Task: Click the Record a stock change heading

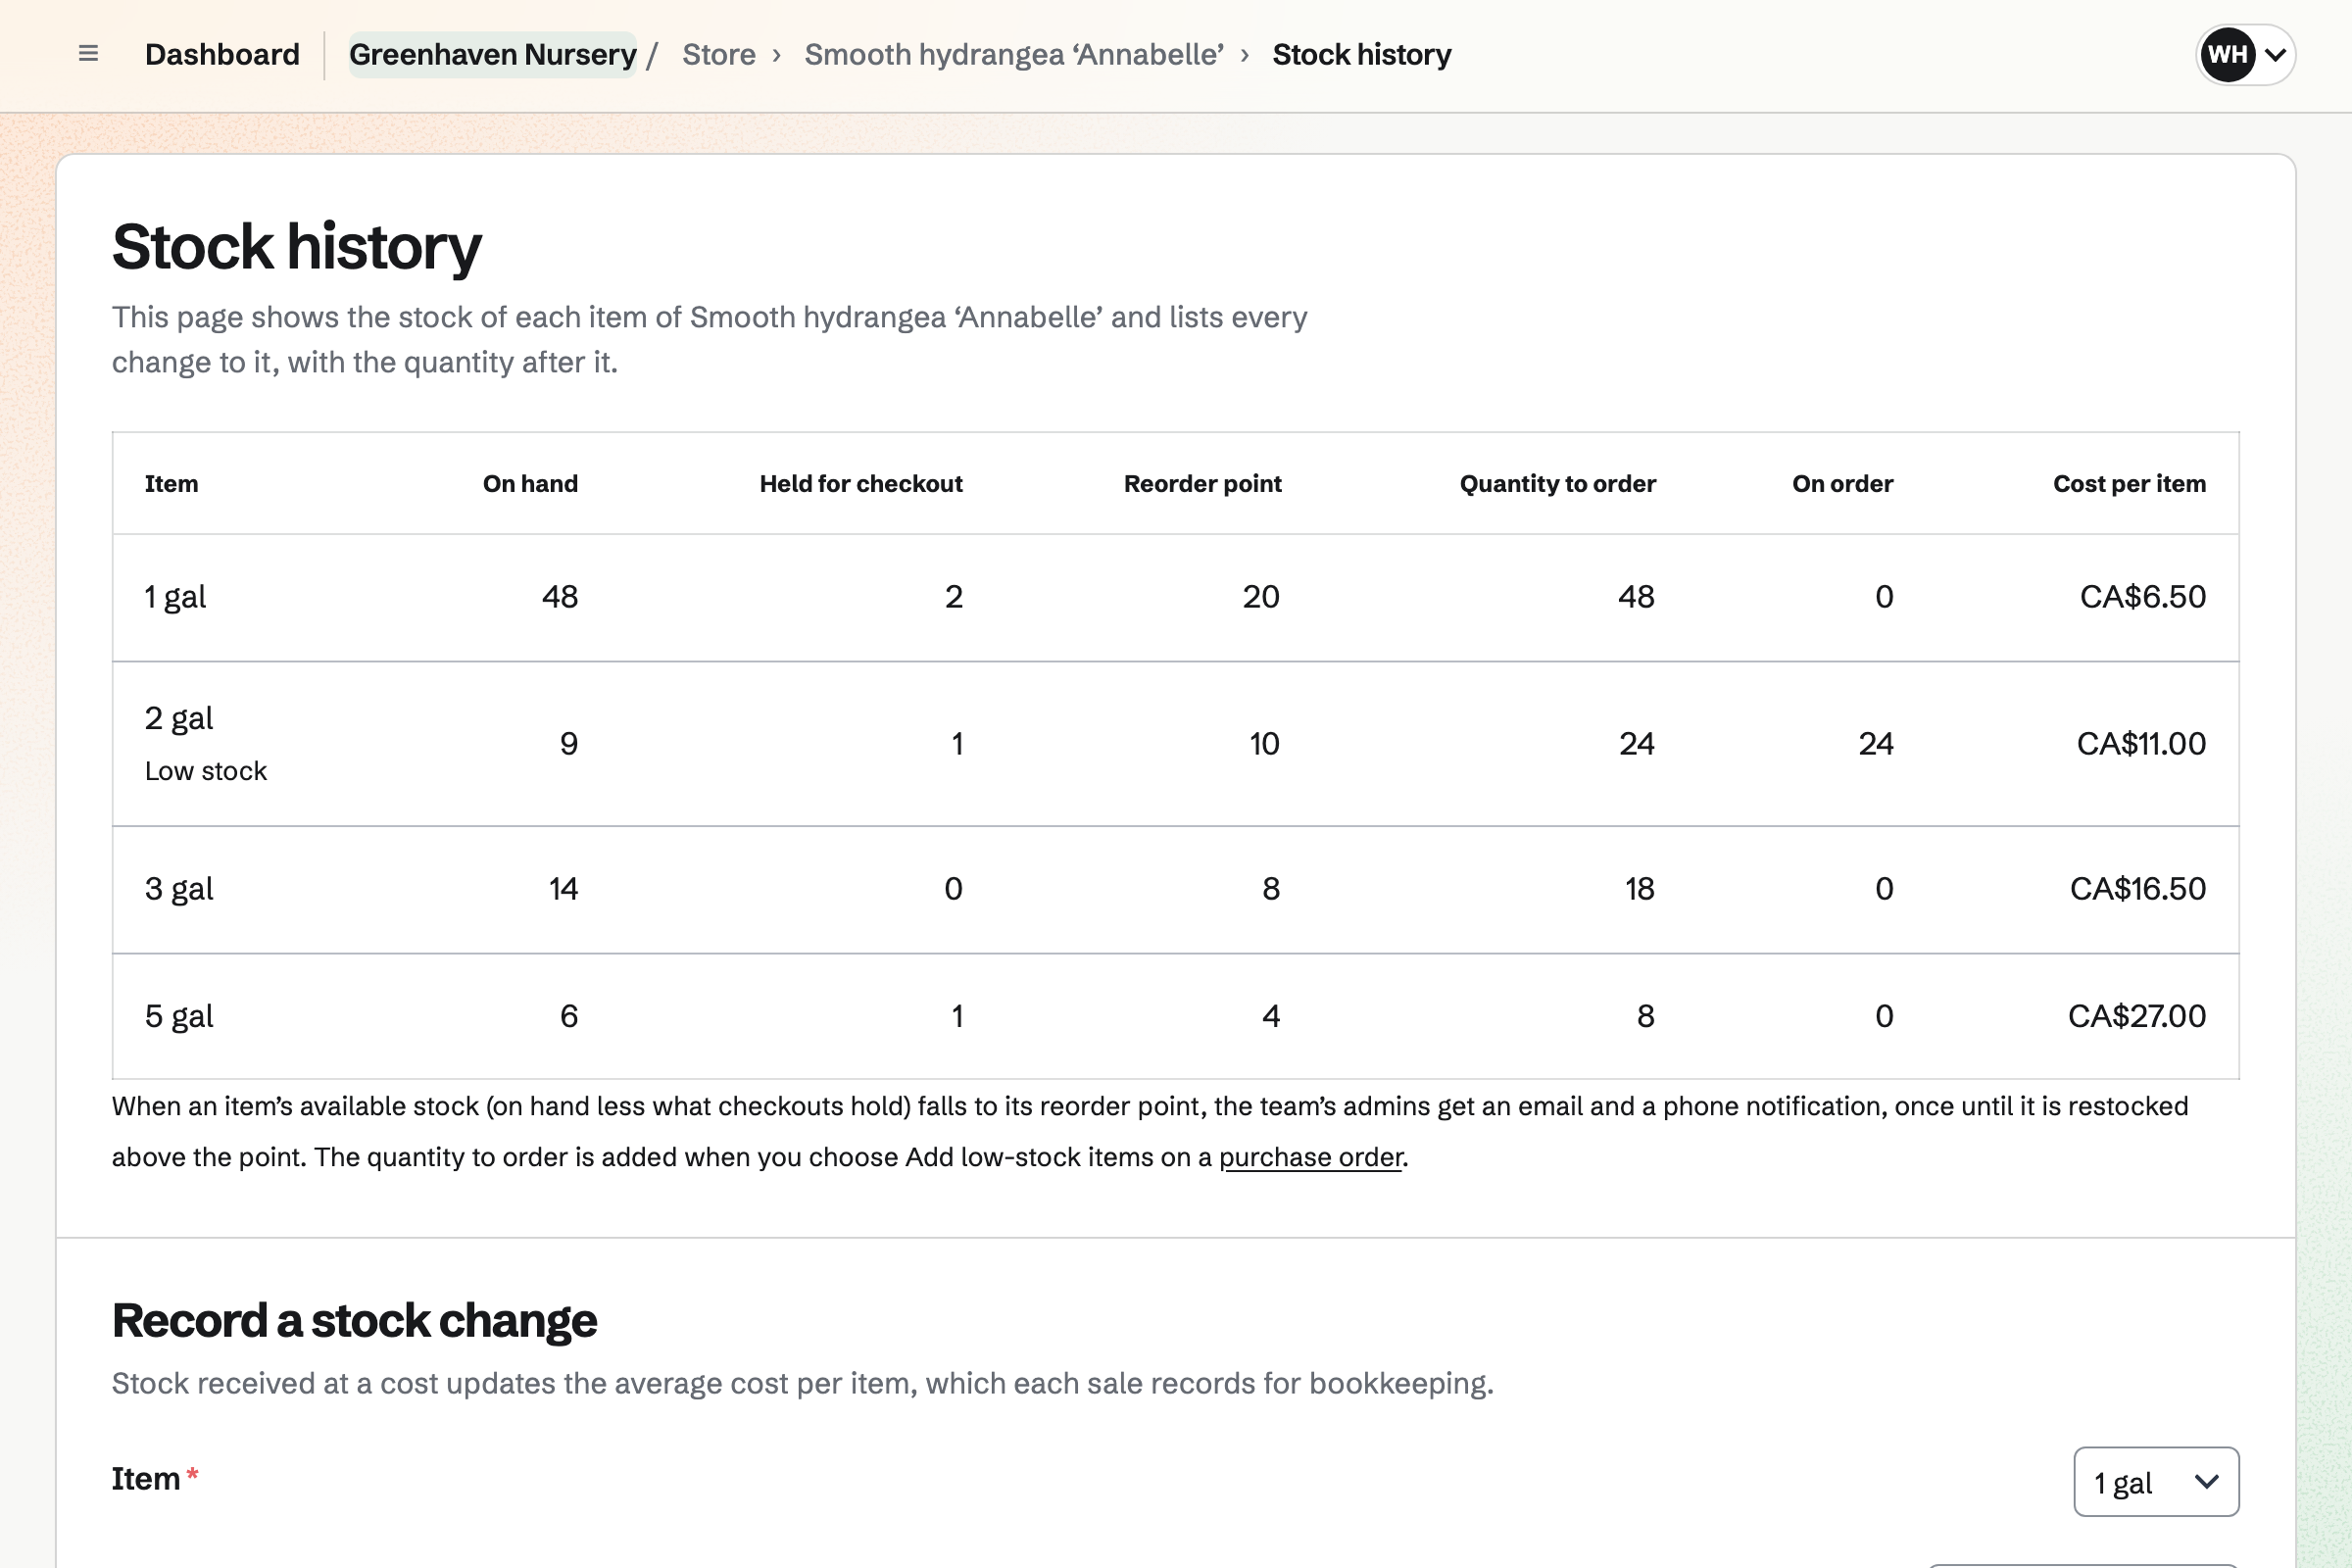Action: pyautogui.click(x=354, y=1321)
